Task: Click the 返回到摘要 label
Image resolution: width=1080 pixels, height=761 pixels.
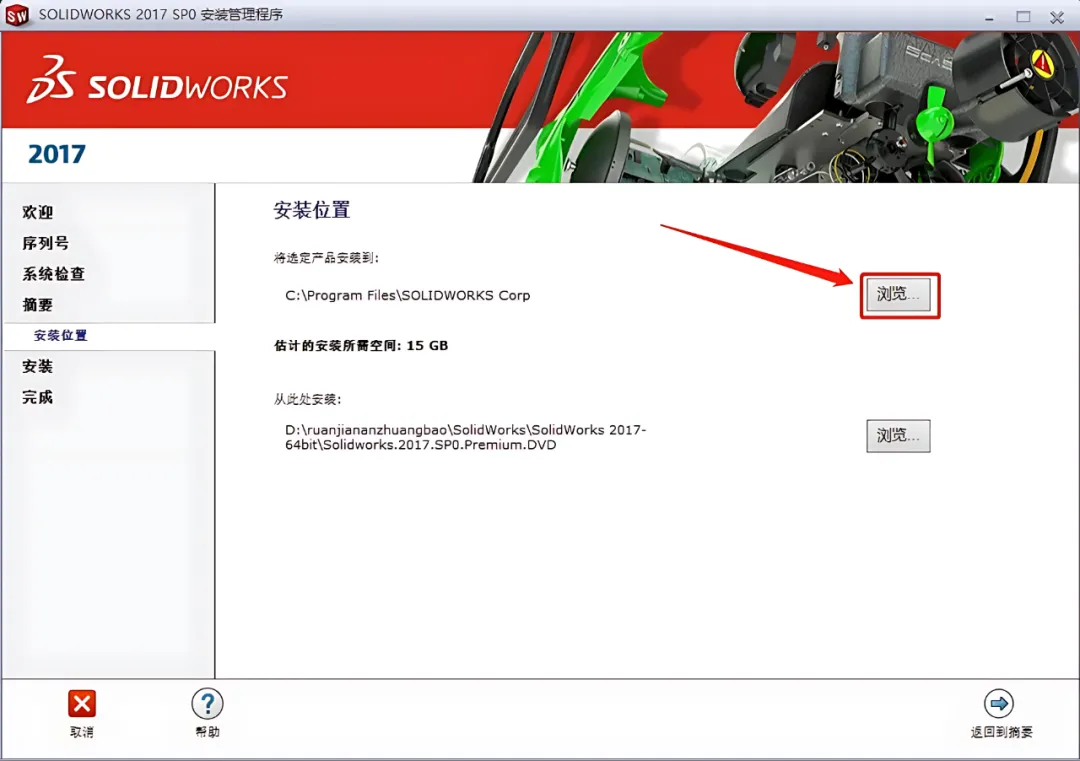Action: coord(1001,732)
